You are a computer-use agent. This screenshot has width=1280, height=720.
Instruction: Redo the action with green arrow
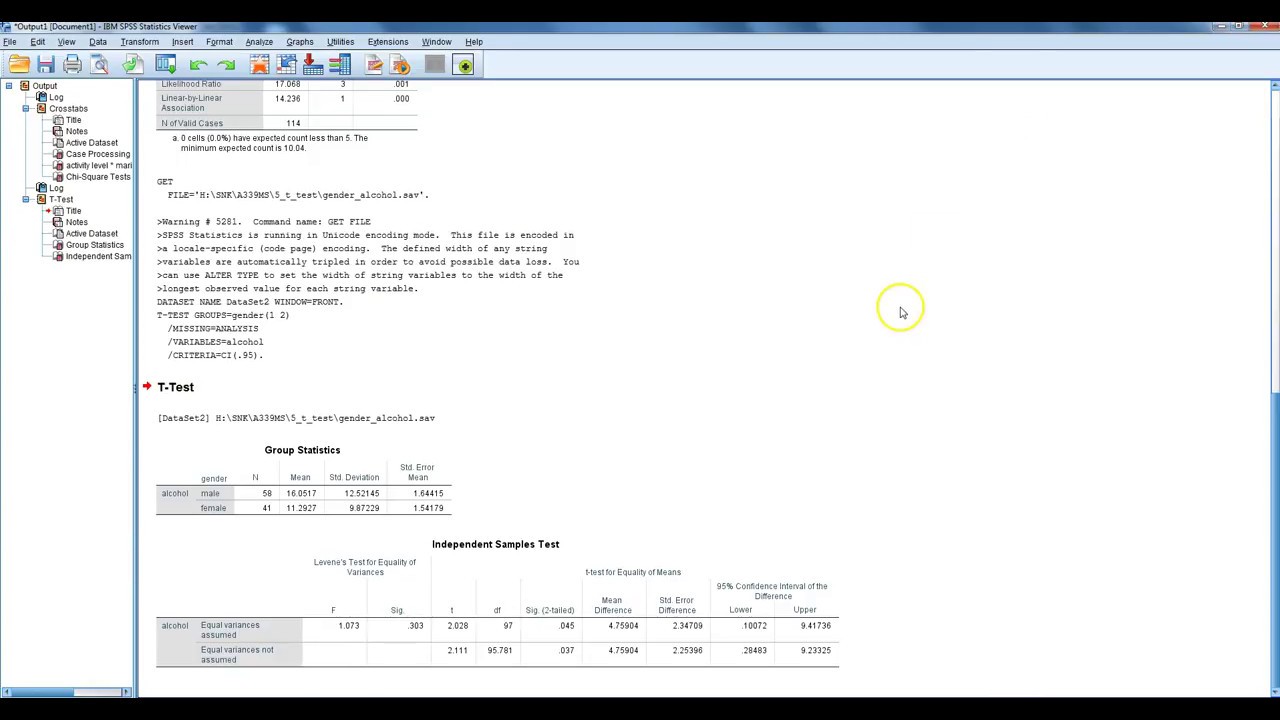[226, 65]
